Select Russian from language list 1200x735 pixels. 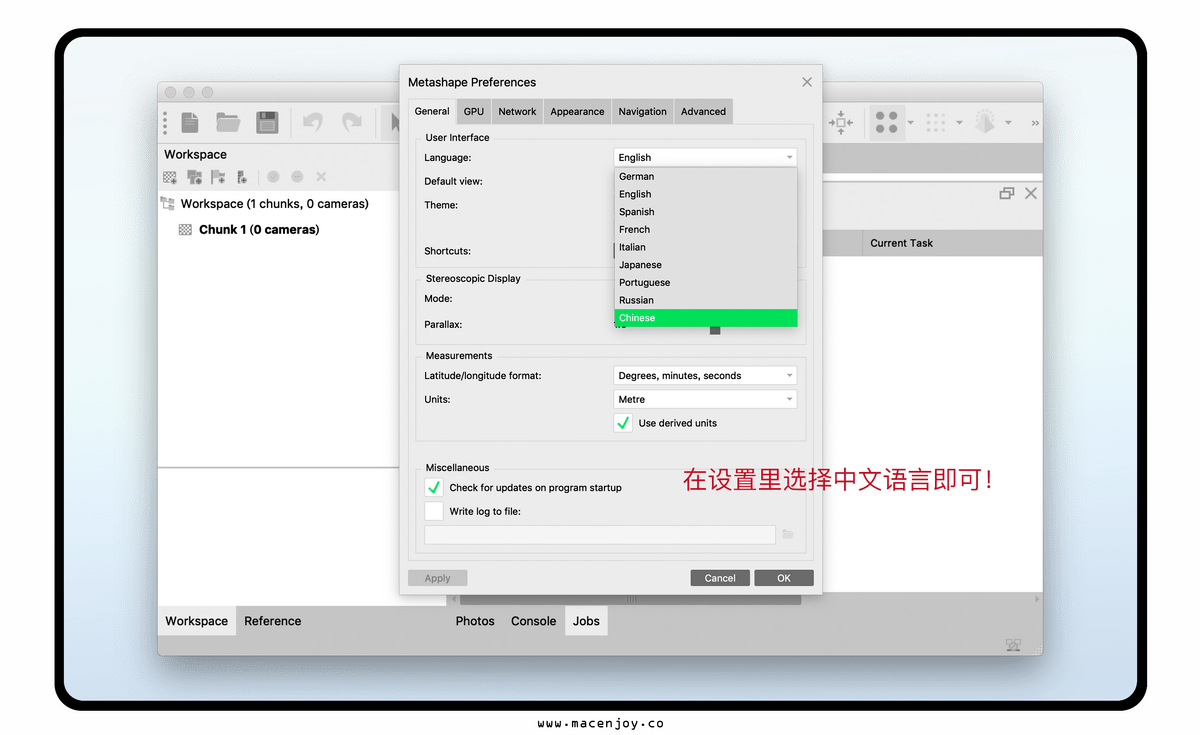(x=705, y=300)
